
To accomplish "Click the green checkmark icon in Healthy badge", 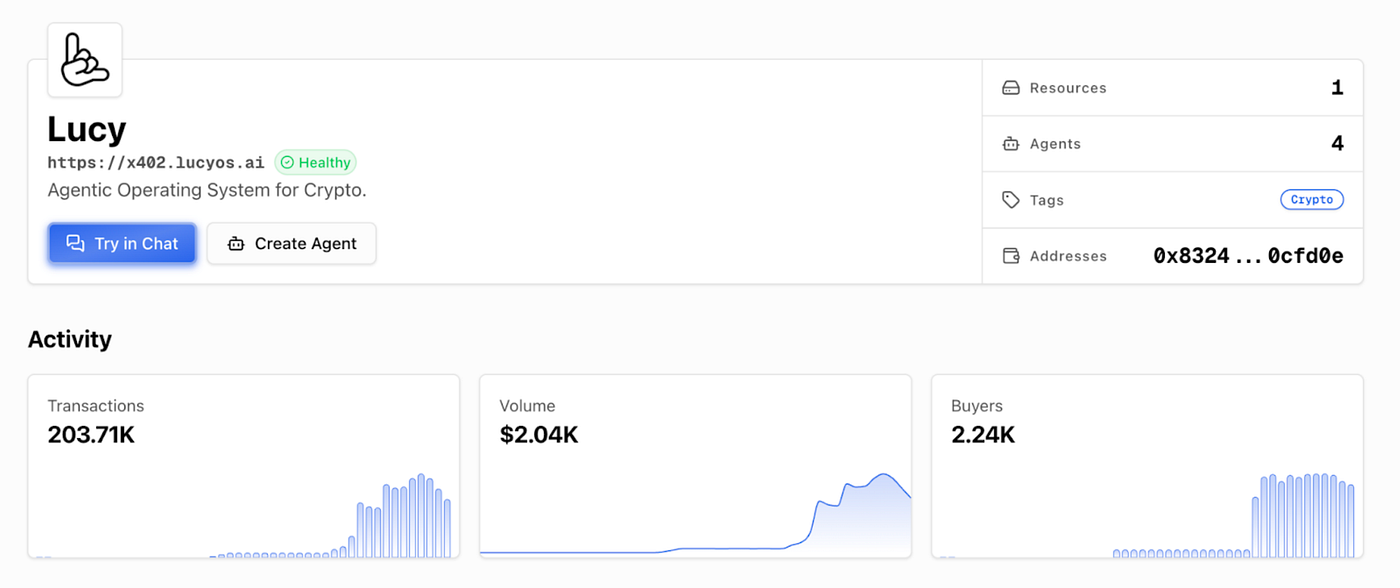I will [x=287, y=162].
